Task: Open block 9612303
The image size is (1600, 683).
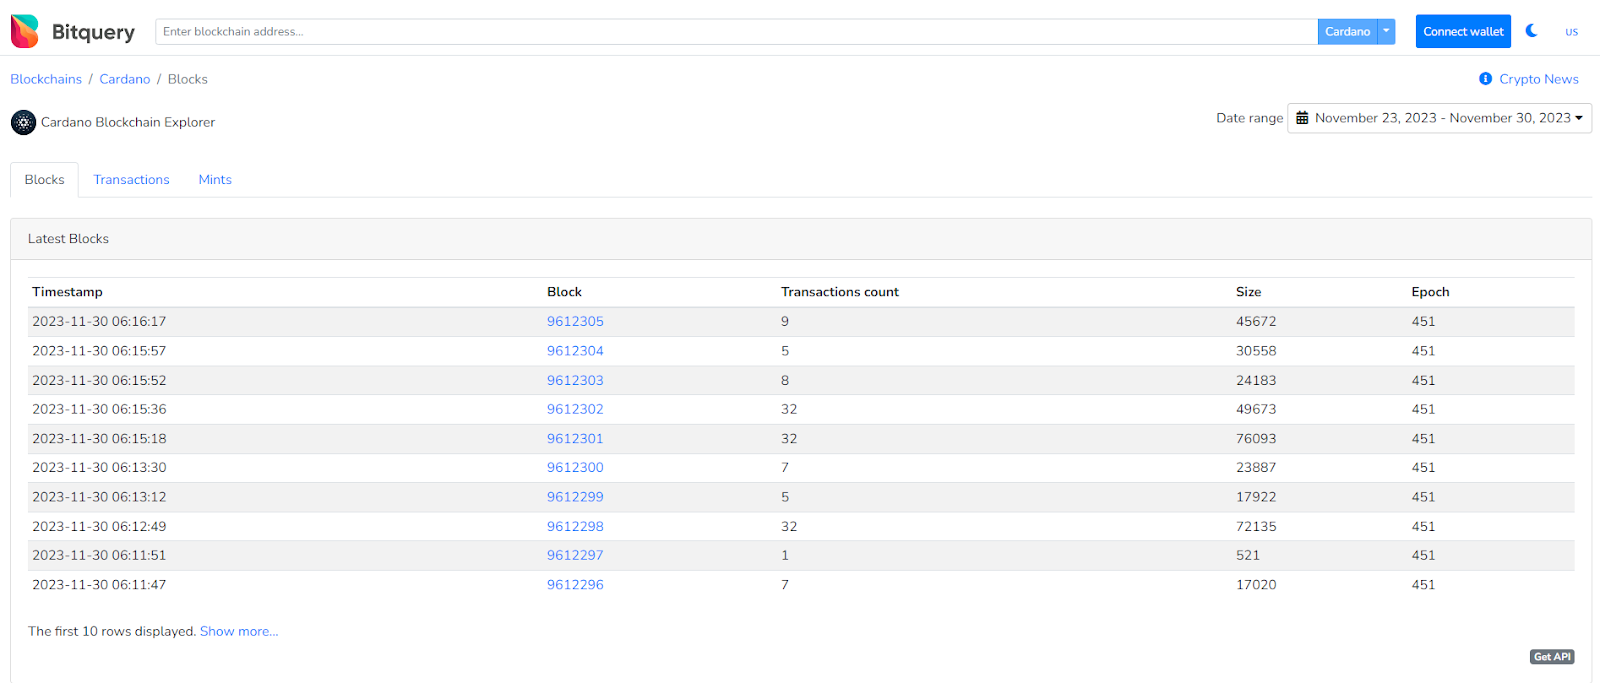Action: (575, 380)
